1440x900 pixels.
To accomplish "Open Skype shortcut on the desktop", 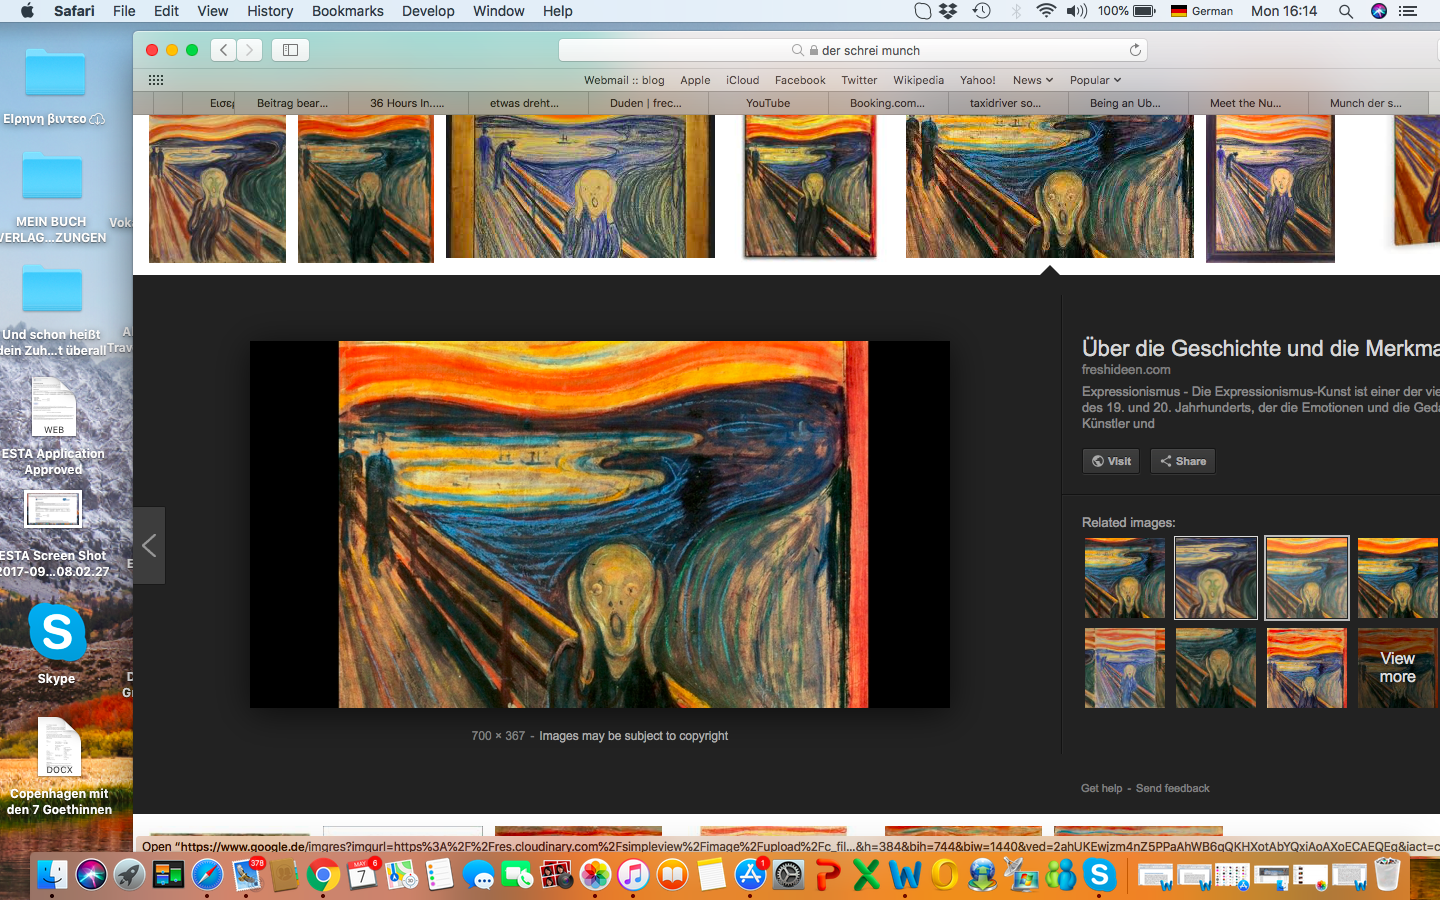I will click(x=56, y=644).
